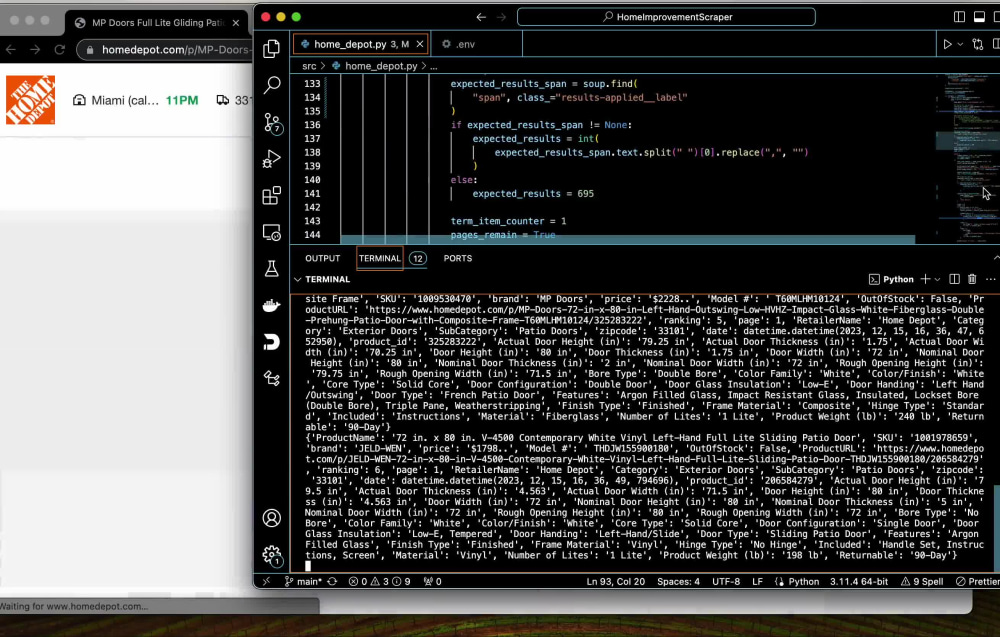1000x637 pixels.
Task: Open the Run and Debug view
Action: [x=271, y=159]
